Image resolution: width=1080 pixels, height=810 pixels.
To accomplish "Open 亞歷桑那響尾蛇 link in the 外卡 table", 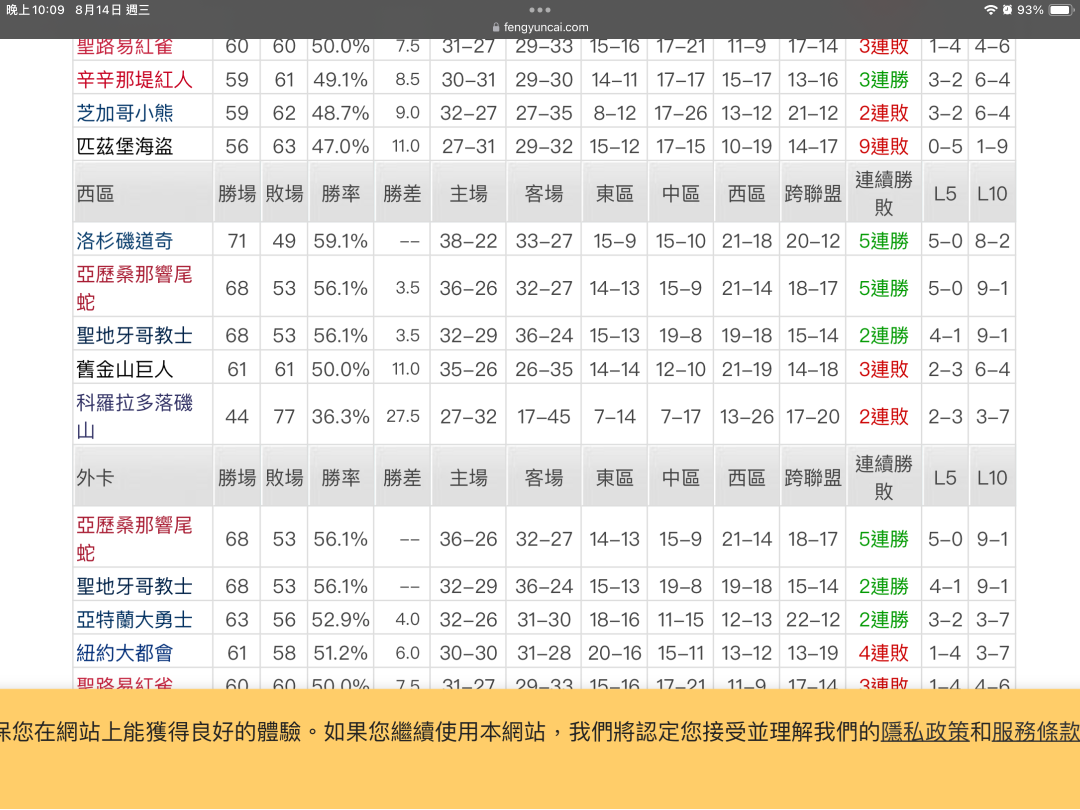I will tap(134, 539).
